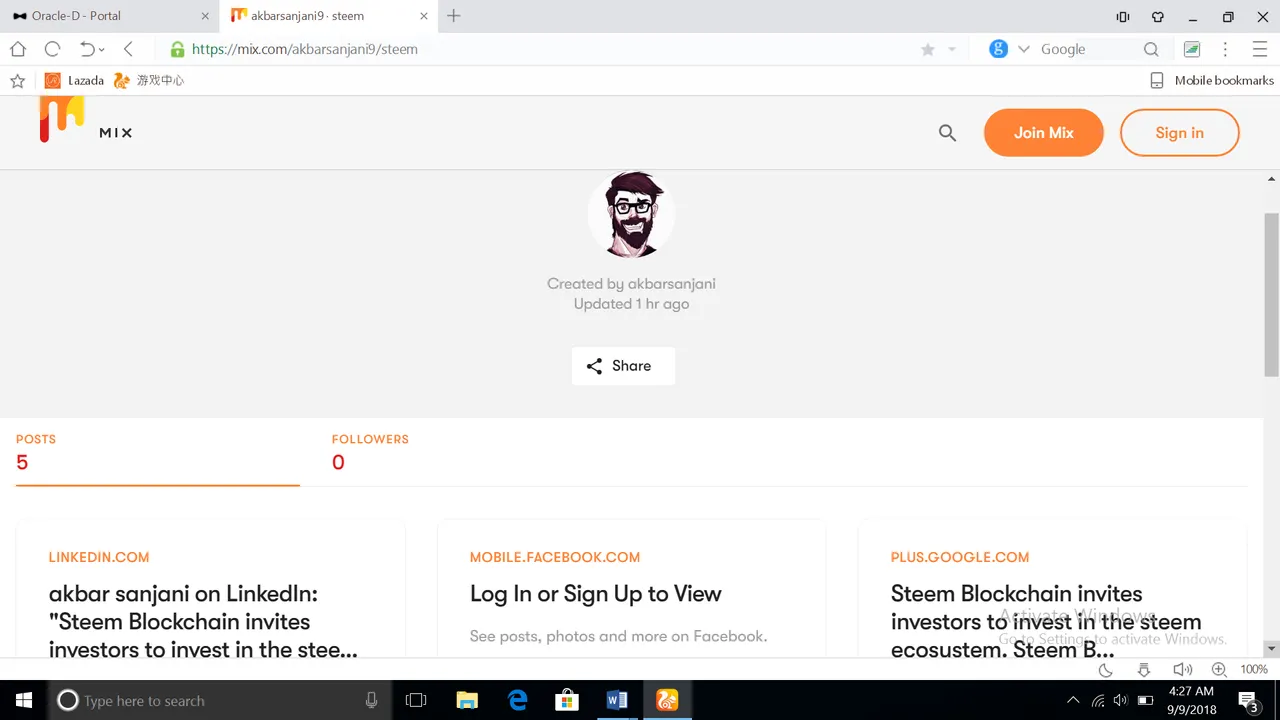This screenshot has height=720, width=1280.
Task: Click the Type here to search box
Action: click(219, 700)
